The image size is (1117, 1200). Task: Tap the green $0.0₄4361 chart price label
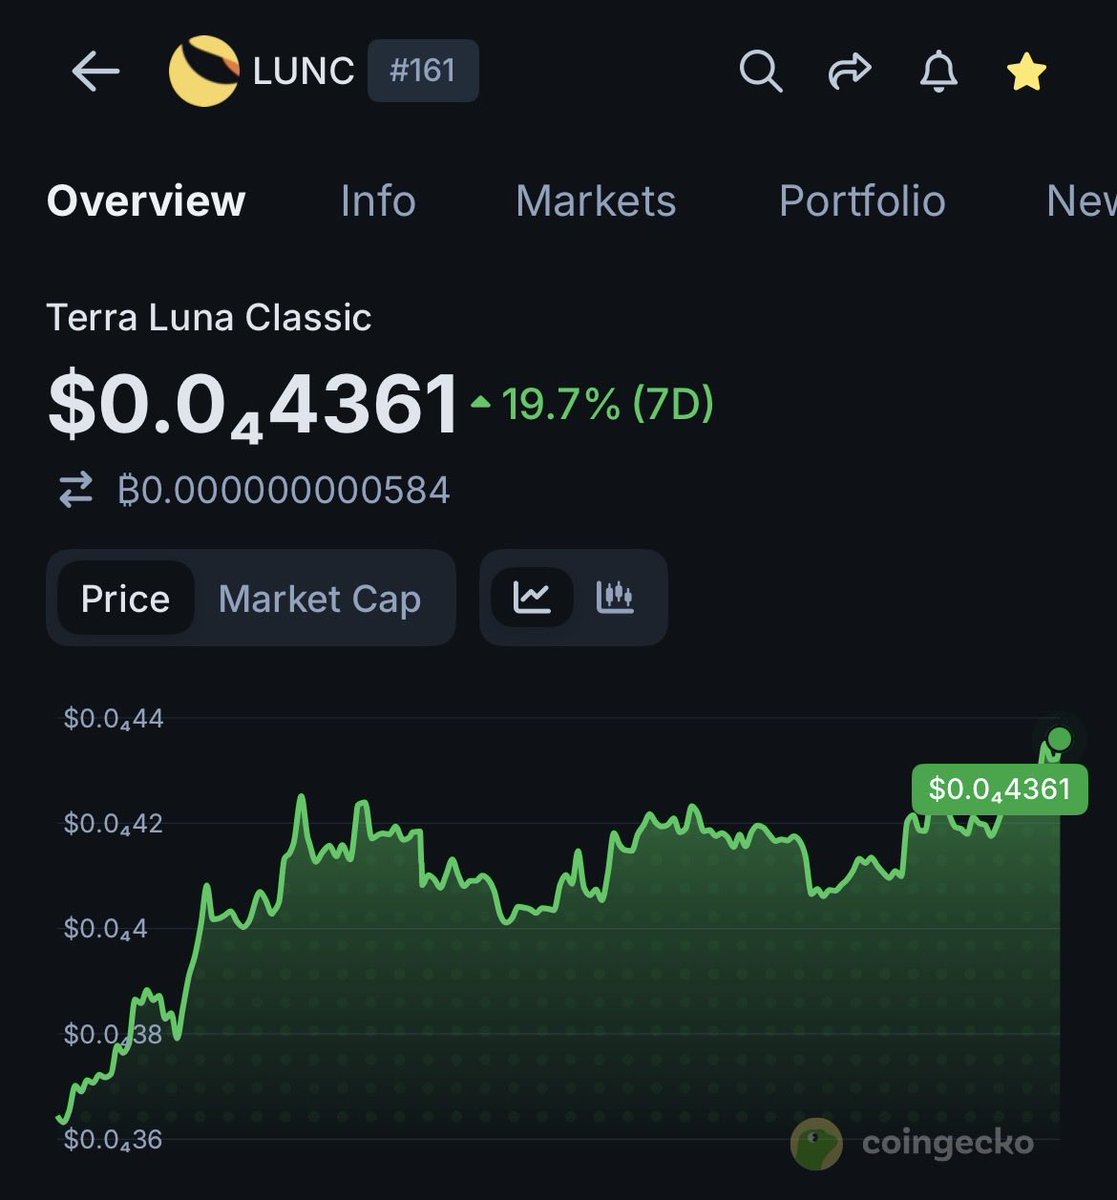(x=999, y=789)
